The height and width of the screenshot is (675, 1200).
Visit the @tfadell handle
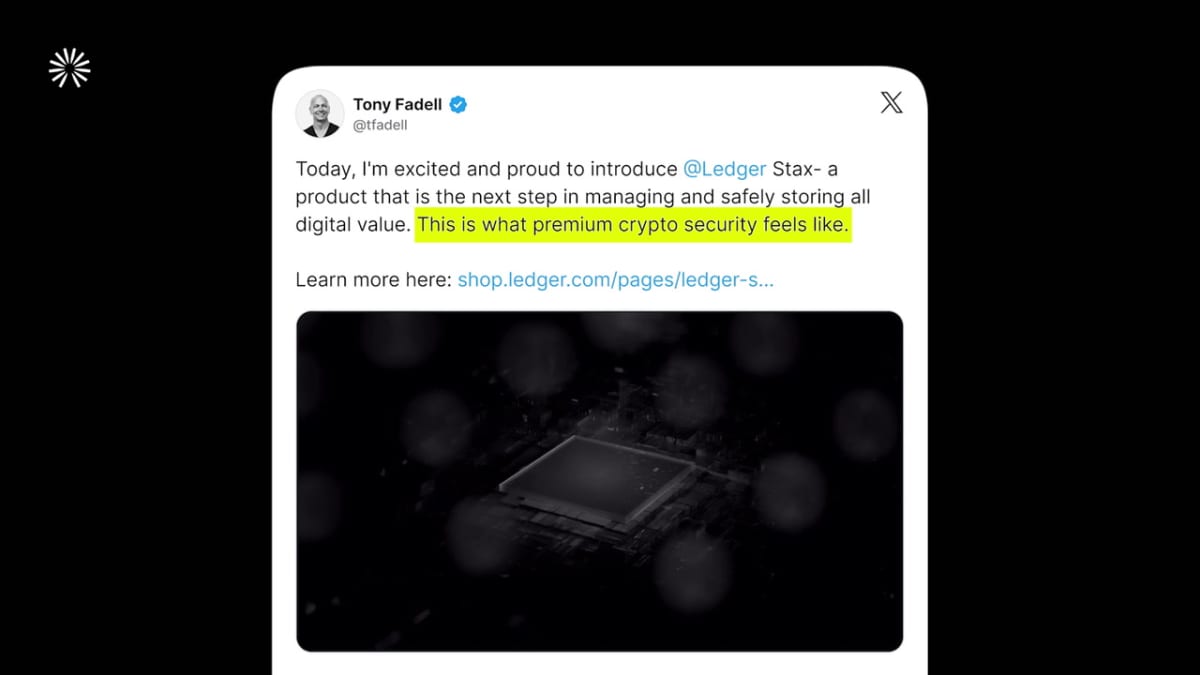(380, 126)
